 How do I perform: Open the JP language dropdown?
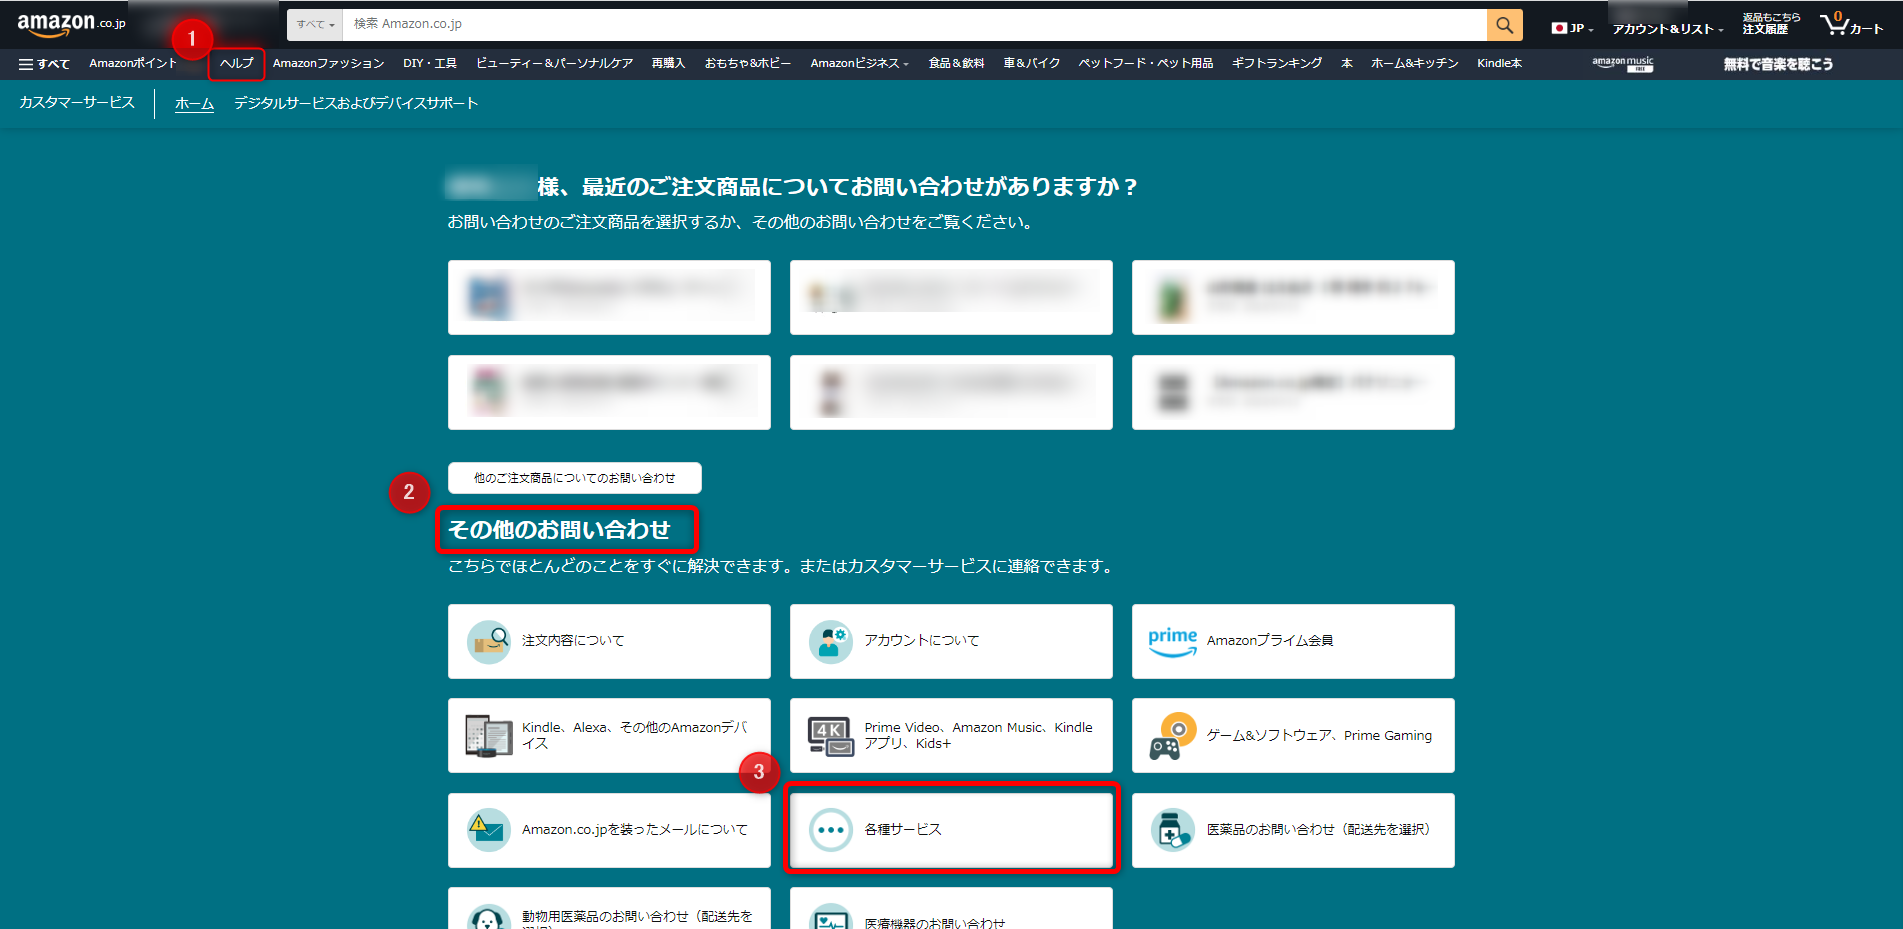click(x=1573, y=28)
